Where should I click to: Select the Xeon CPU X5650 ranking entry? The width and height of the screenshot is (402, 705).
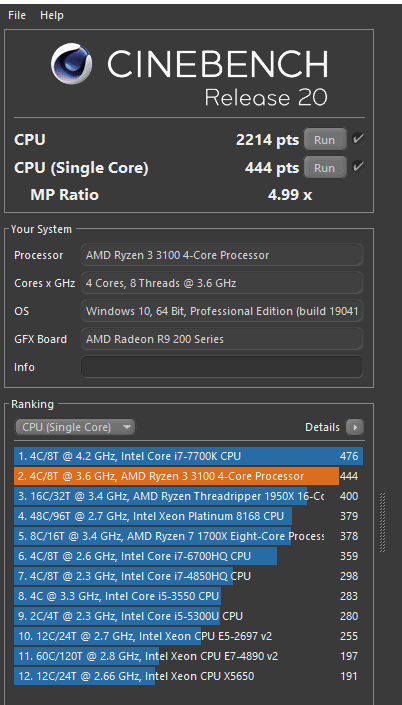(188, 676)
